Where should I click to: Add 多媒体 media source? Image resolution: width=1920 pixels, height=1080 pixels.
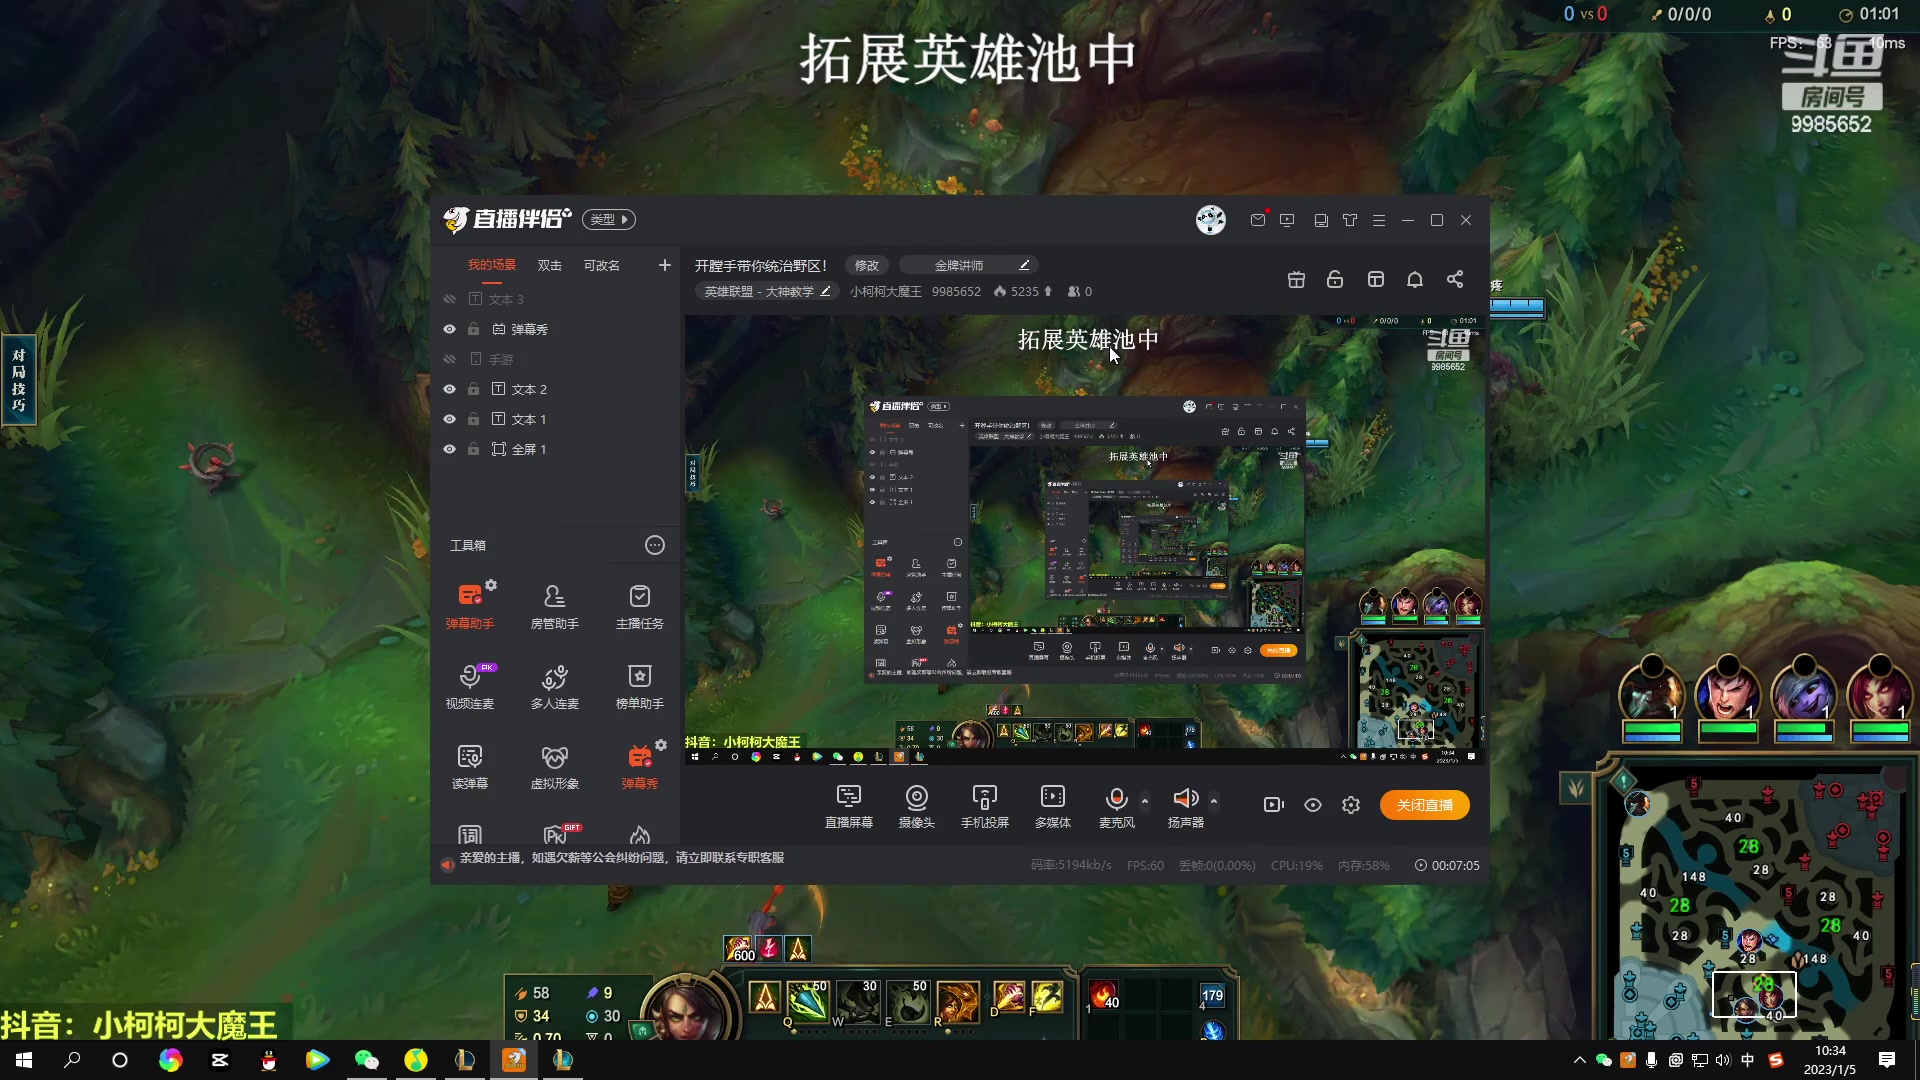(x=1052, y=806)
